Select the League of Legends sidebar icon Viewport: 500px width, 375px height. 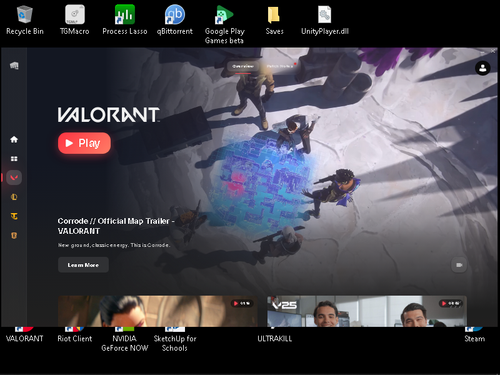[14, 197]
